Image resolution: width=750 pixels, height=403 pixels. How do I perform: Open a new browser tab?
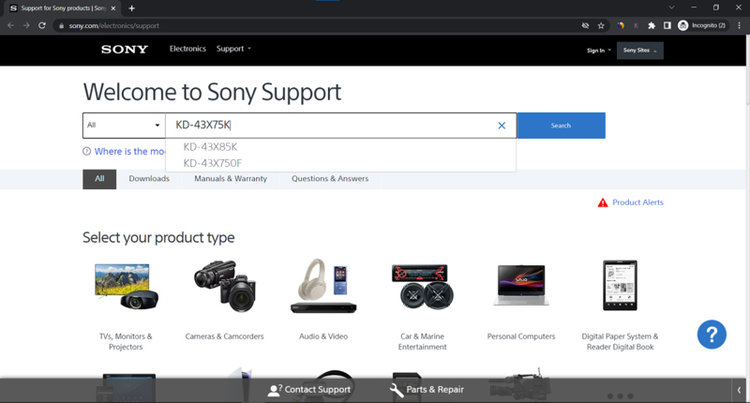point(132,8)
